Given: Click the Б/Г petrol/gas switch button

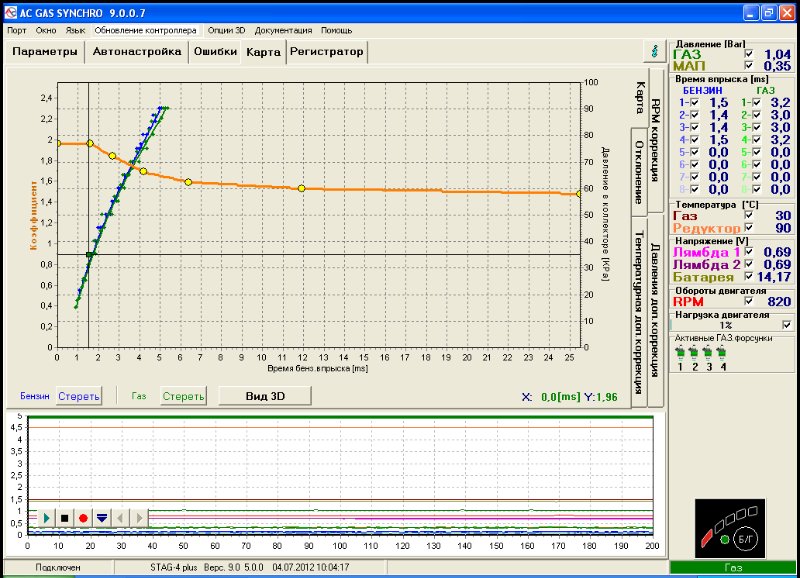Looking at the screenshot, I should [746, 538].
